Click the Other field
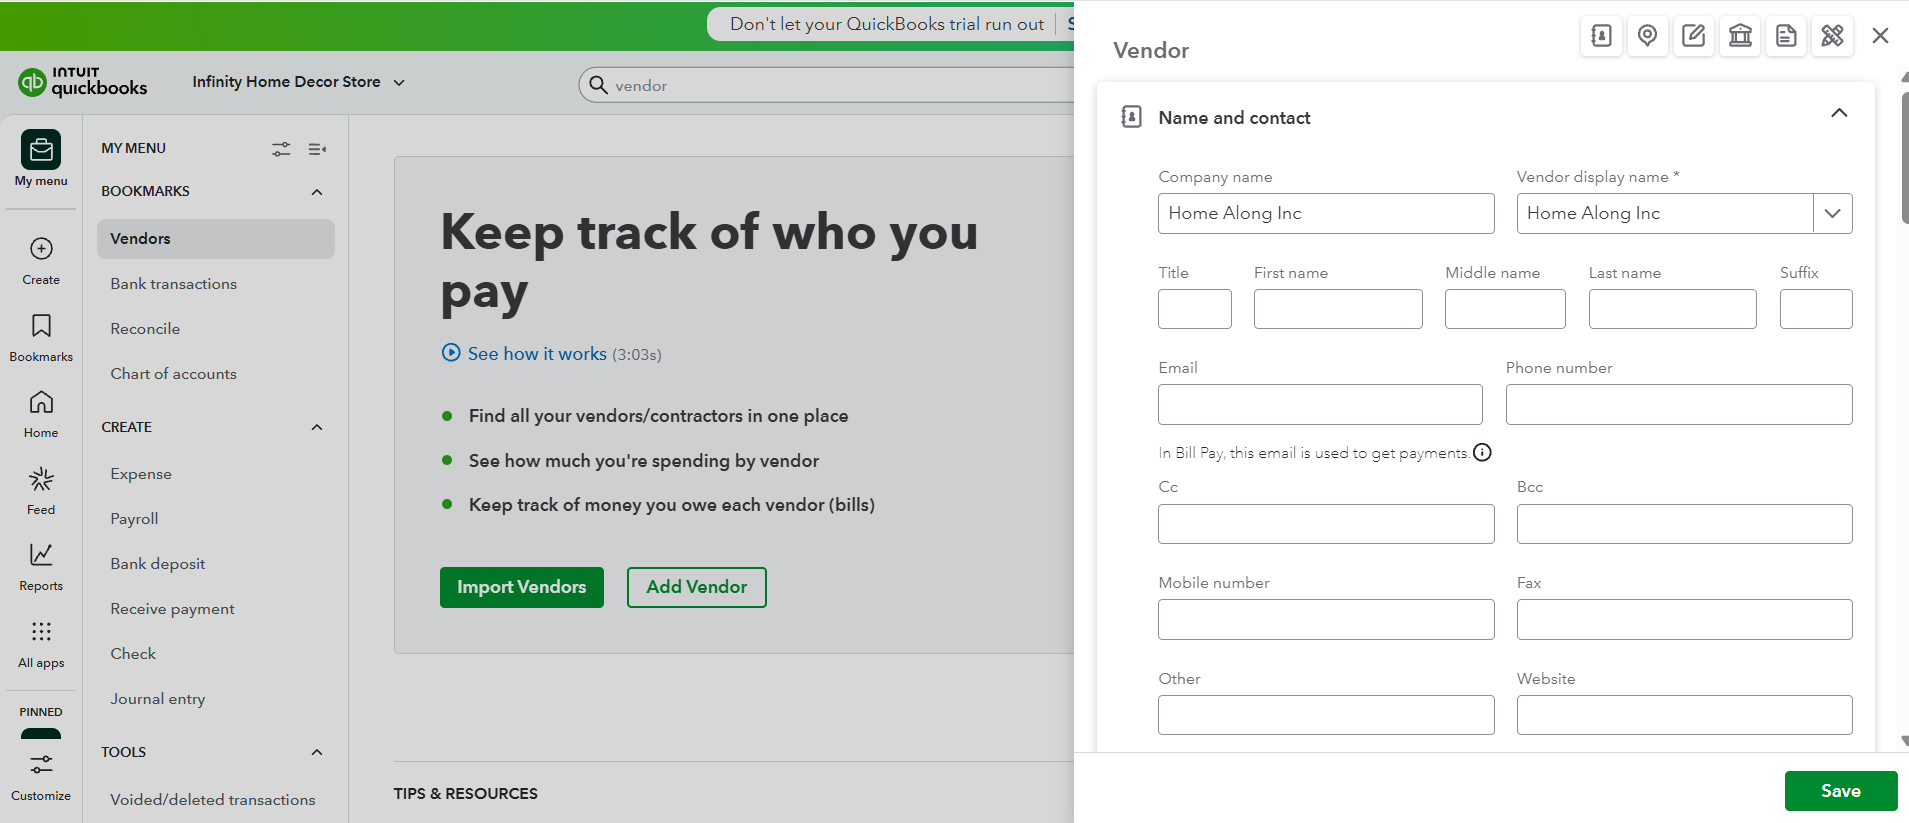 [x=1326, y=715]
